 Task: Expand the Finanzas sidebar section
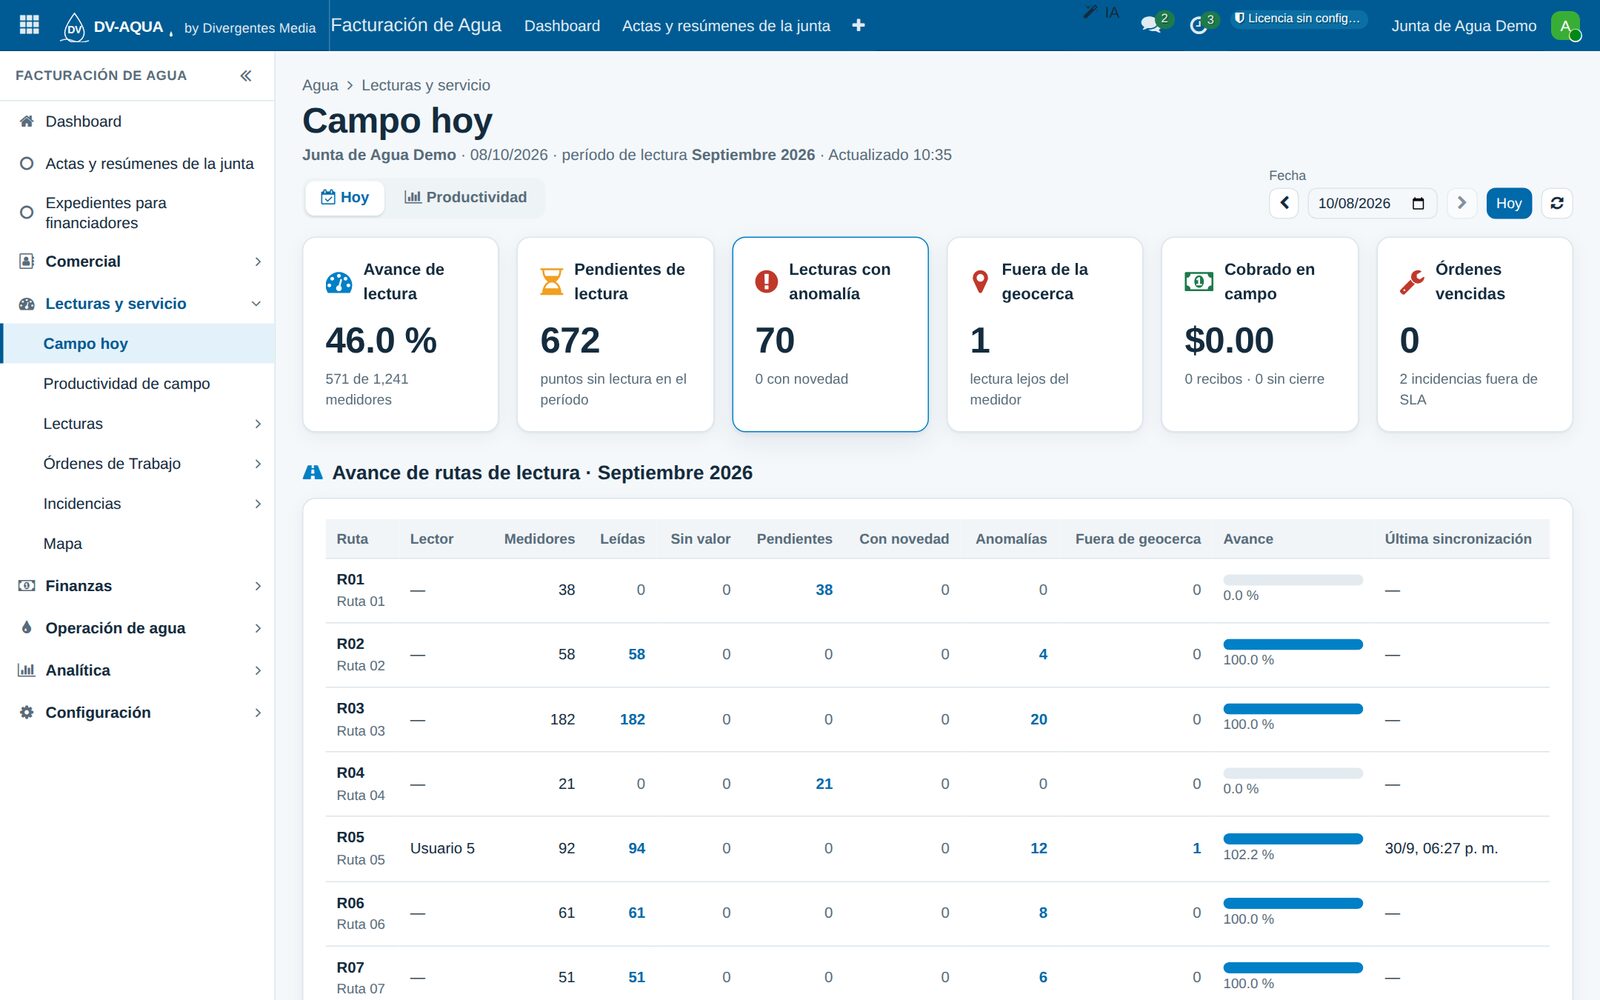tap(137, 585)
